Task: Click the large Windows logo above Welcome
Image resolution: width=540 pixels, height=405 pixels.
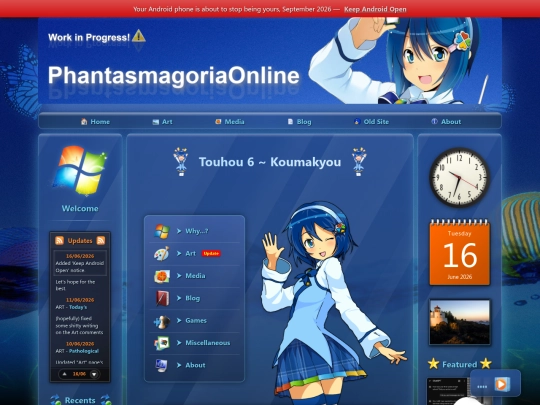Action: coord(80,170)
